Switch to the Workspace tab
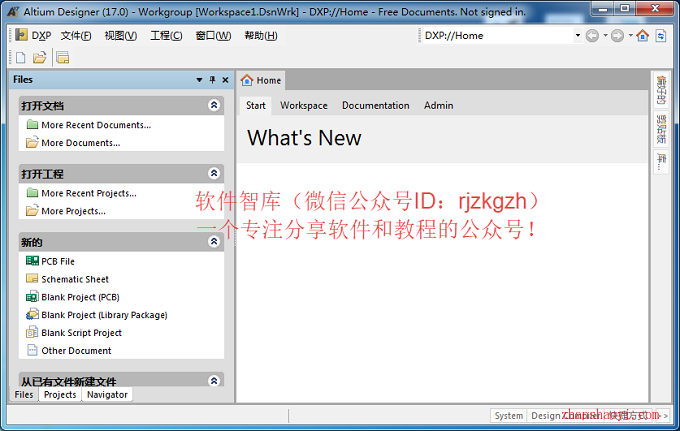This screenshot has width=680, height=431. 304,105
